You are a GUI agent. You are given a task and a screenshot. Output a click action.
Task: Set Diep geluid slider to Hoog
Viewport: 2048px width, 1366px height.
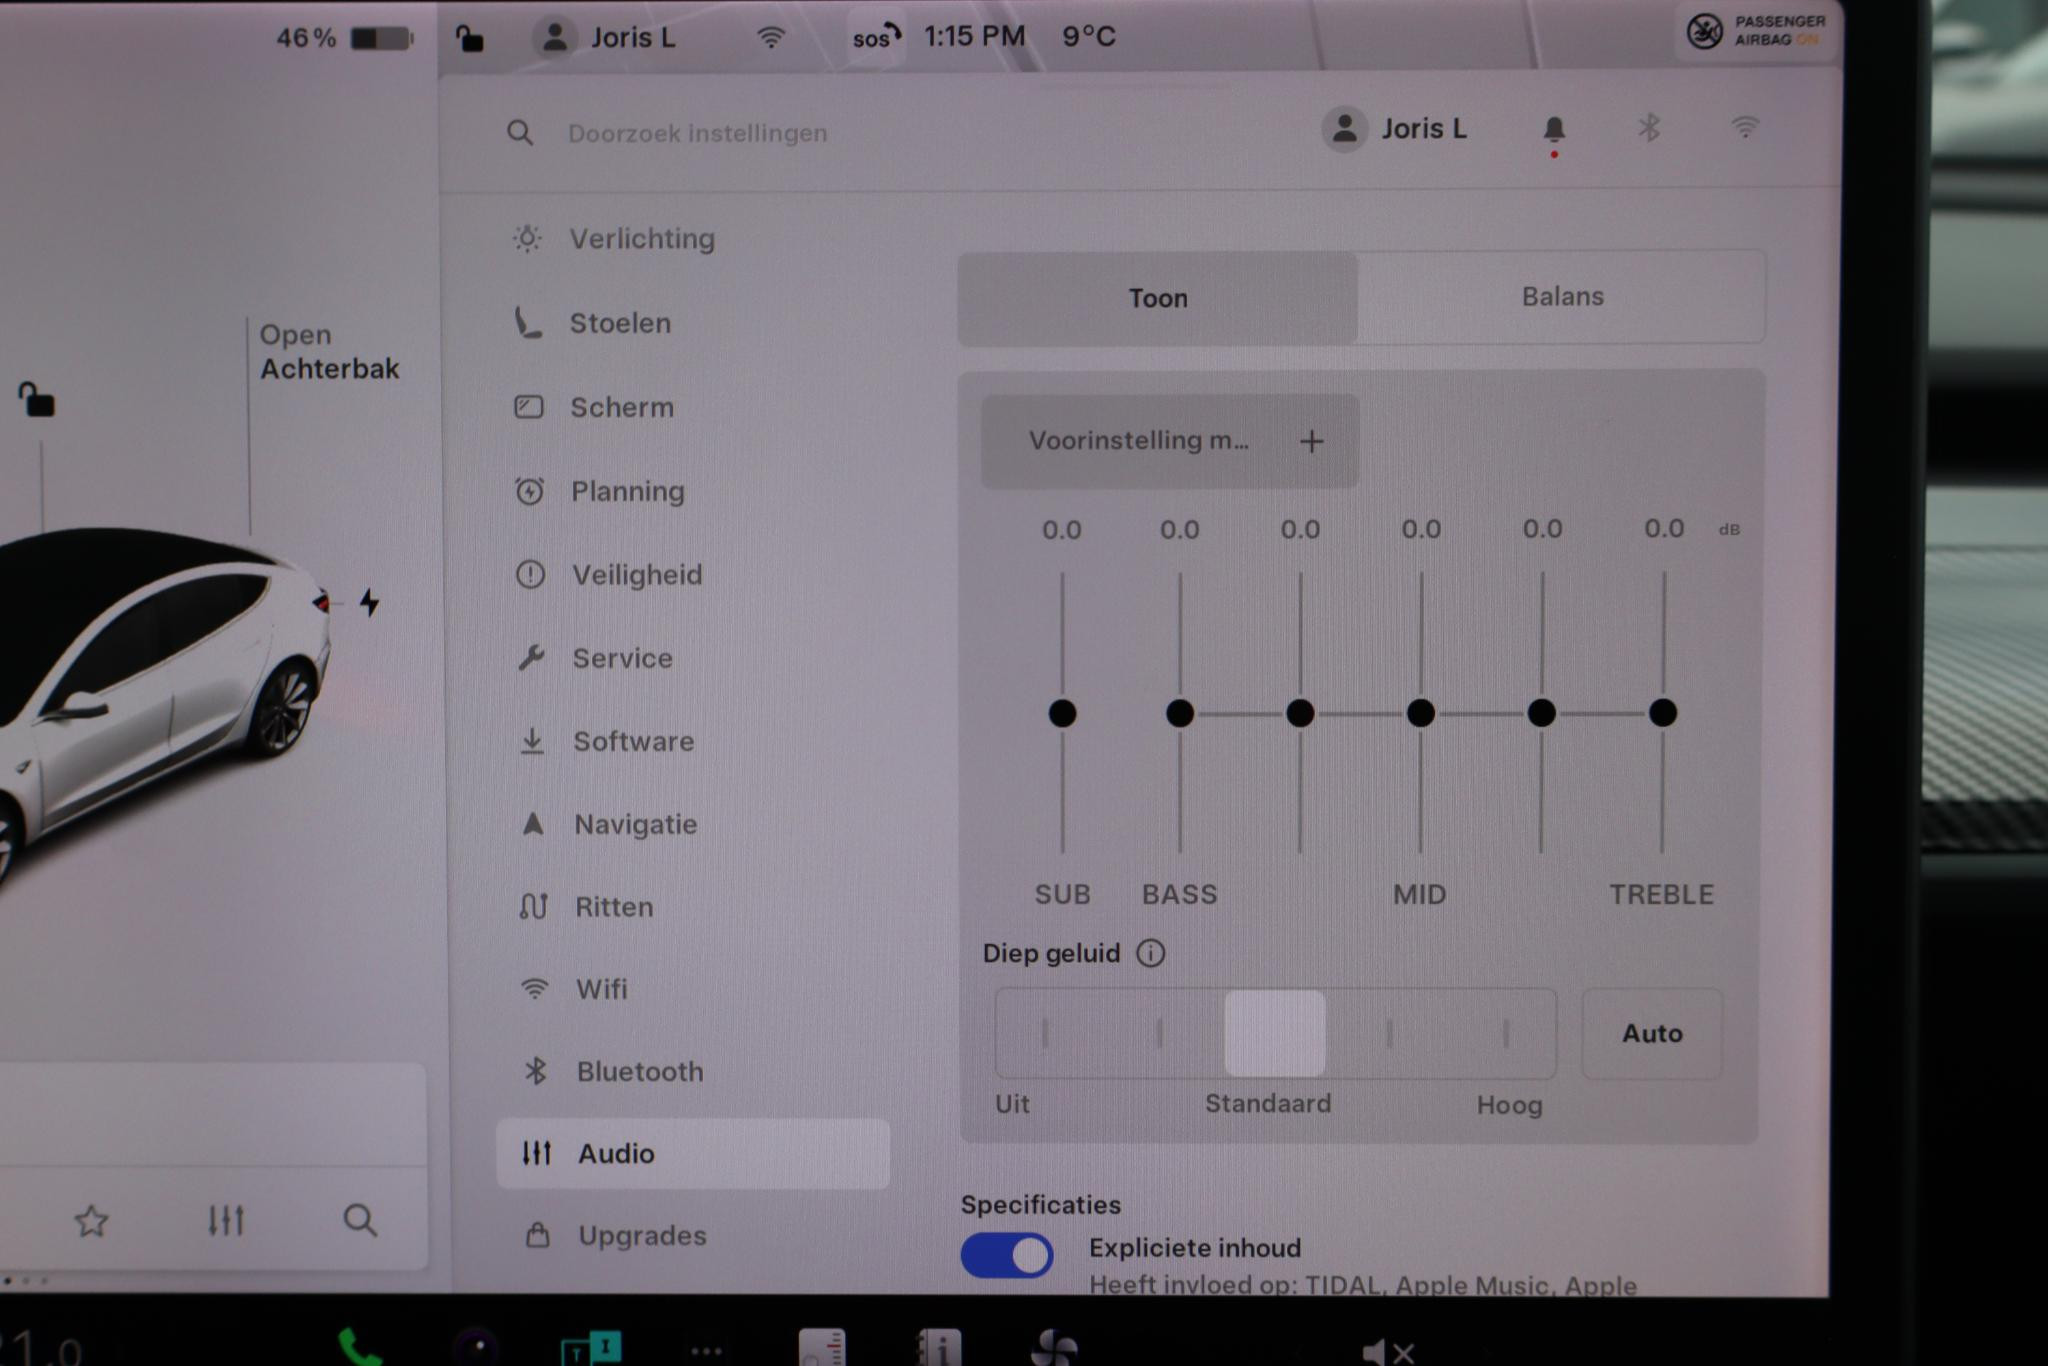1508,1034
